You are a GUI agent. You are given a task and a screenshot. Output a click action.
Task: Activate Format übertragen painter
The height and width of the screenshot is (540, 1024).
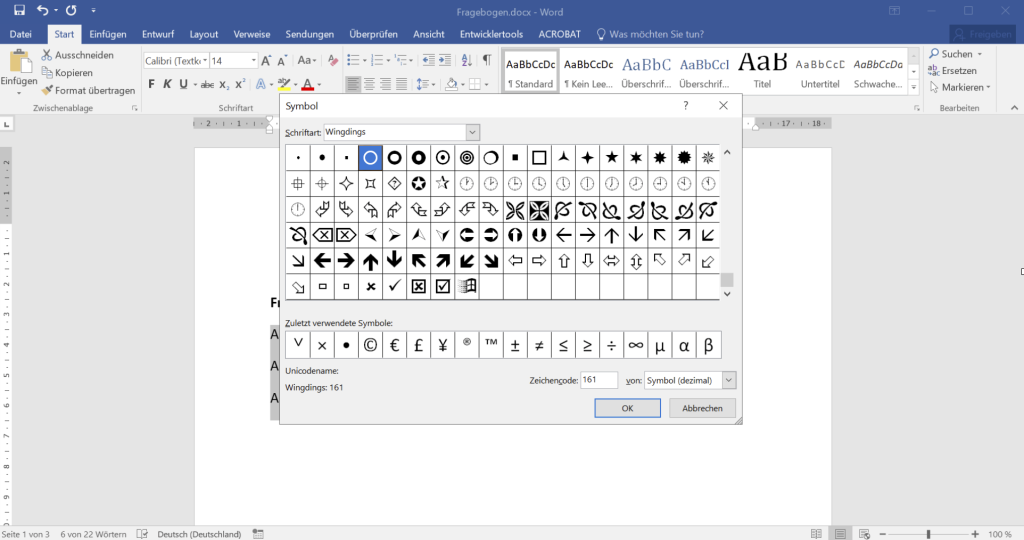tap(88, 90)
